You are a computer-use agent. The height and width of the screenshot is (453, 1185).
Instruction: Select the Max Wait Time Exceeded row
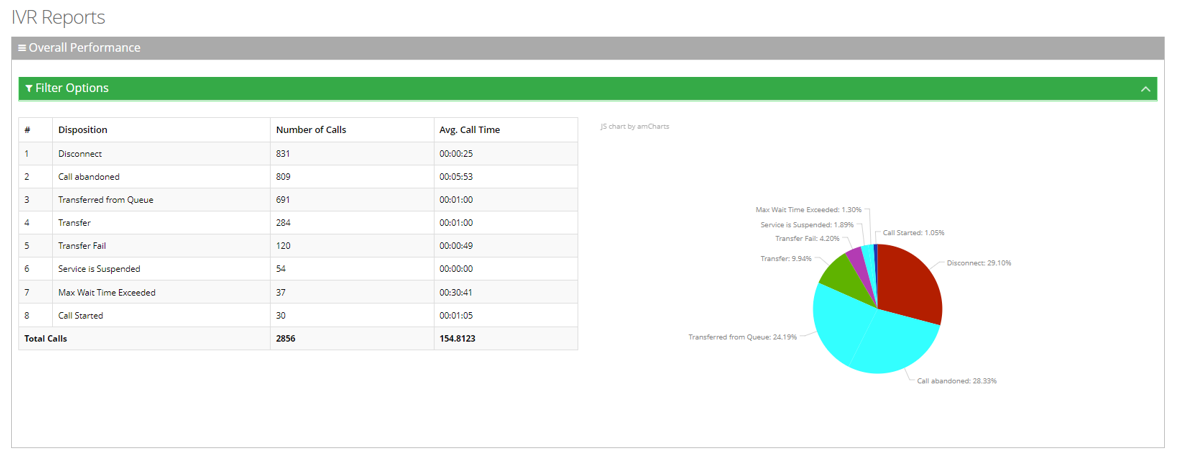298,292
